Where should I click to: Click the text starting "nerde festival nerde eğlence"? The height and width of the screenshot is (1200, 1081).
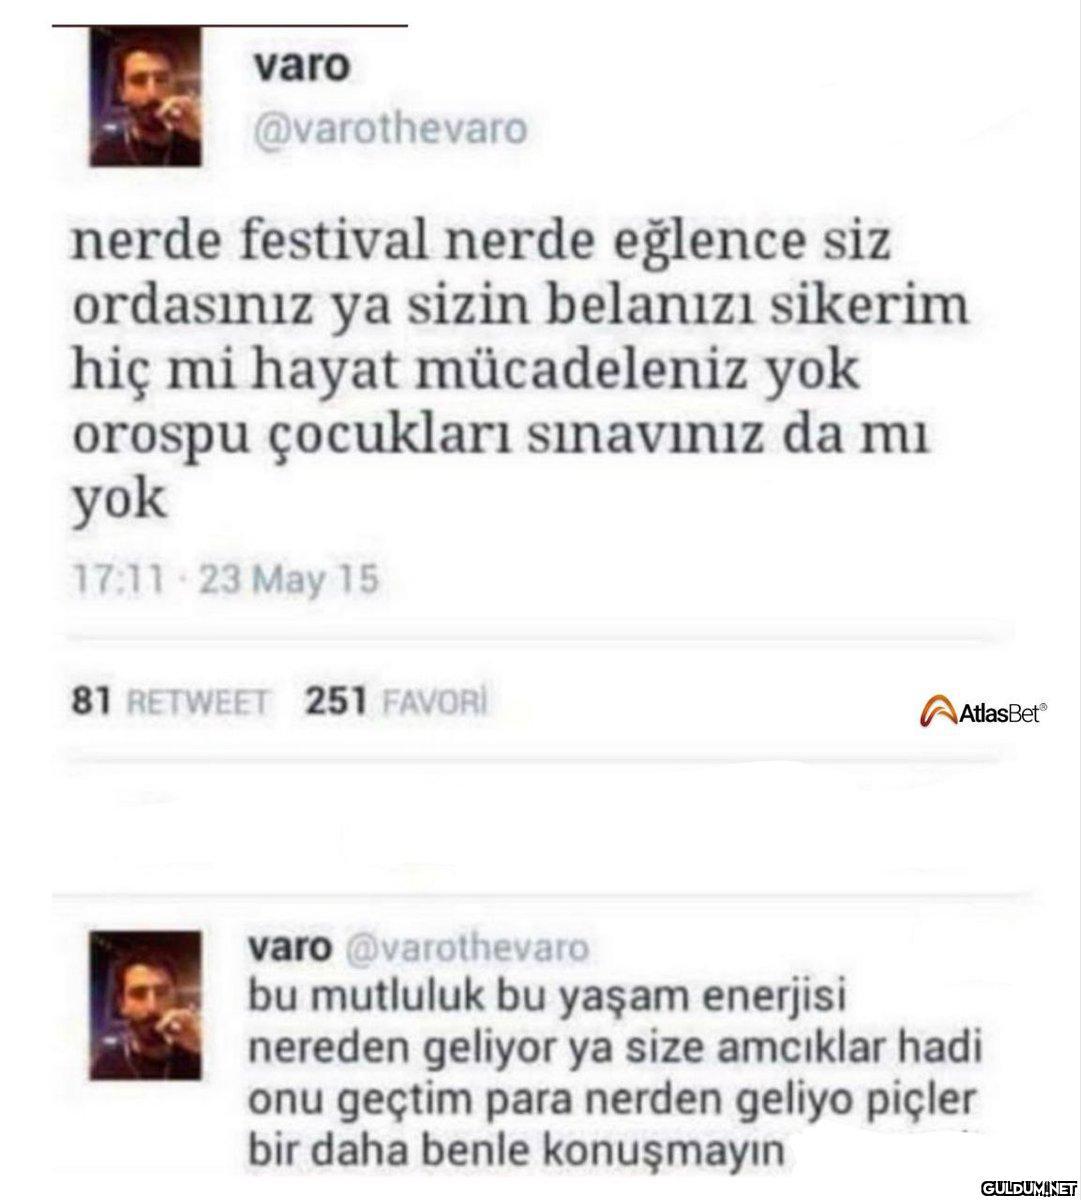coord(520,372)
